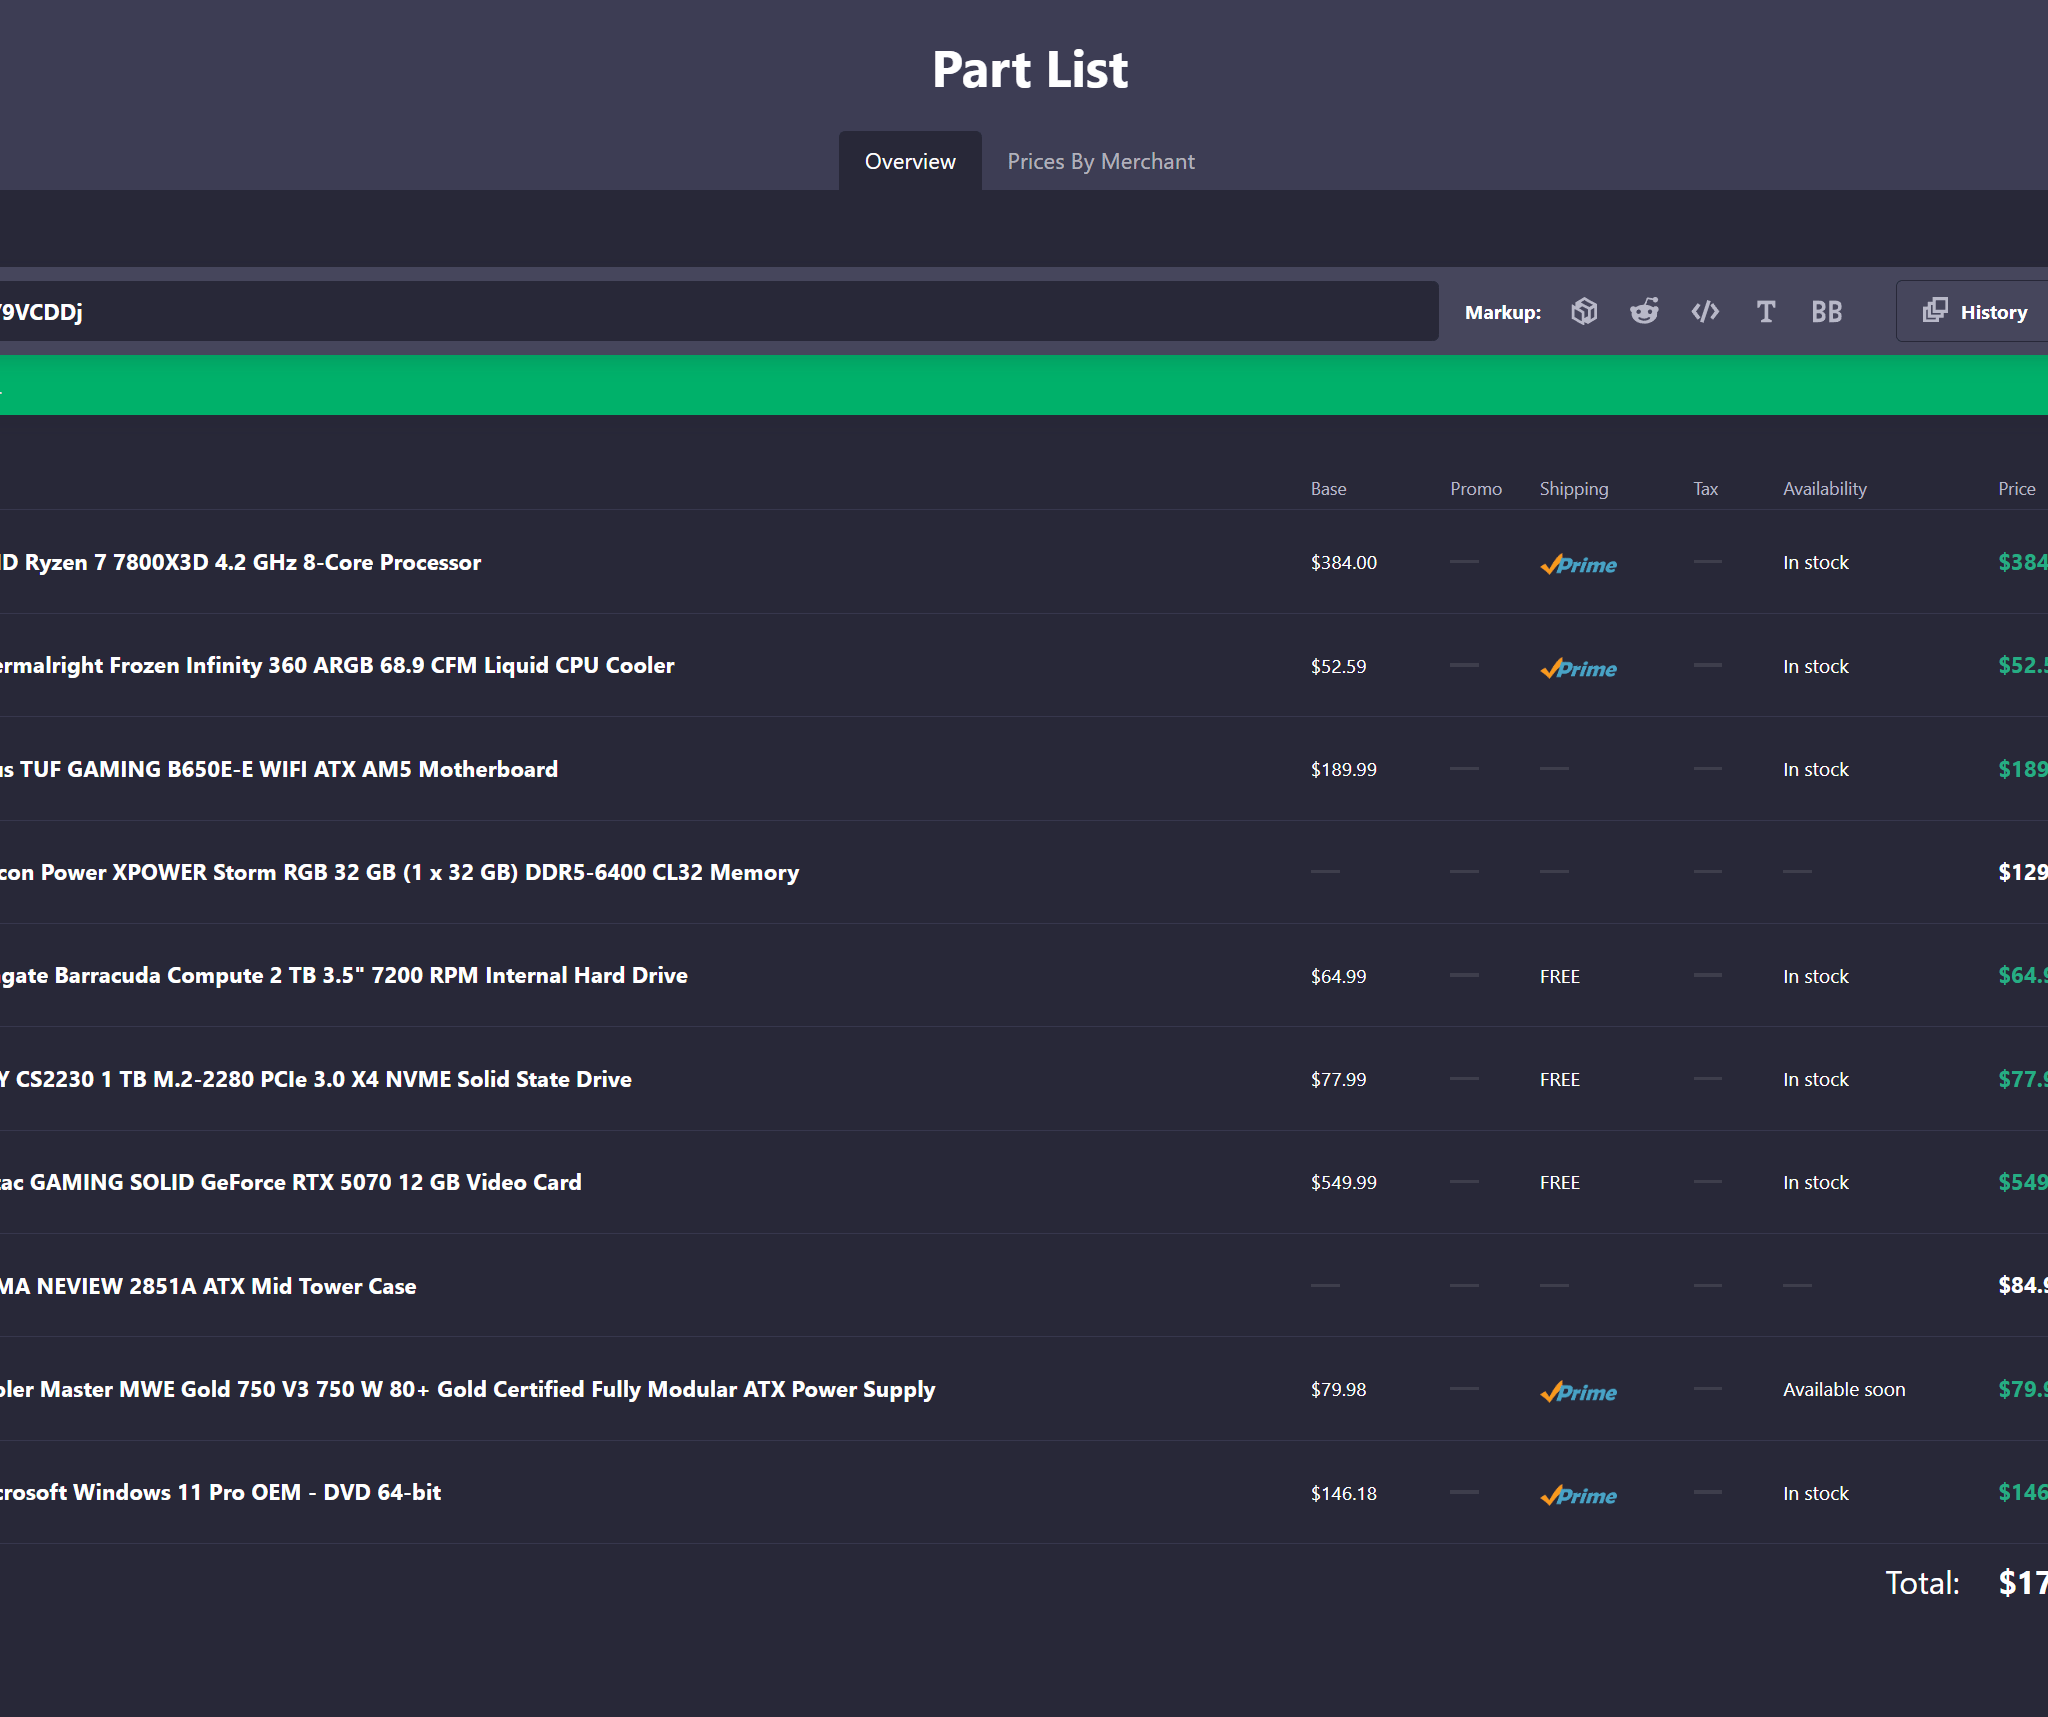Open the Barracuda Compute 2 TB hard drive link
The width and height of the screenshot is (2048, 1717).
[x=344, y=975]
